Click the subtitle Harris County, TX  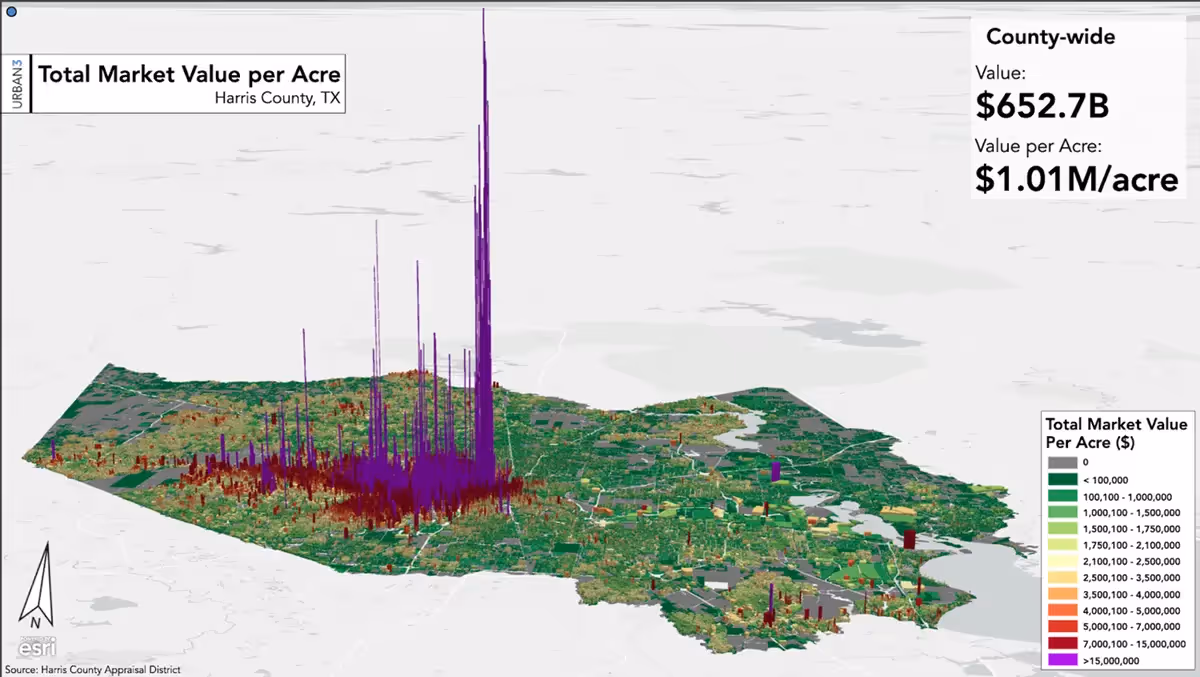pos(277,98)
